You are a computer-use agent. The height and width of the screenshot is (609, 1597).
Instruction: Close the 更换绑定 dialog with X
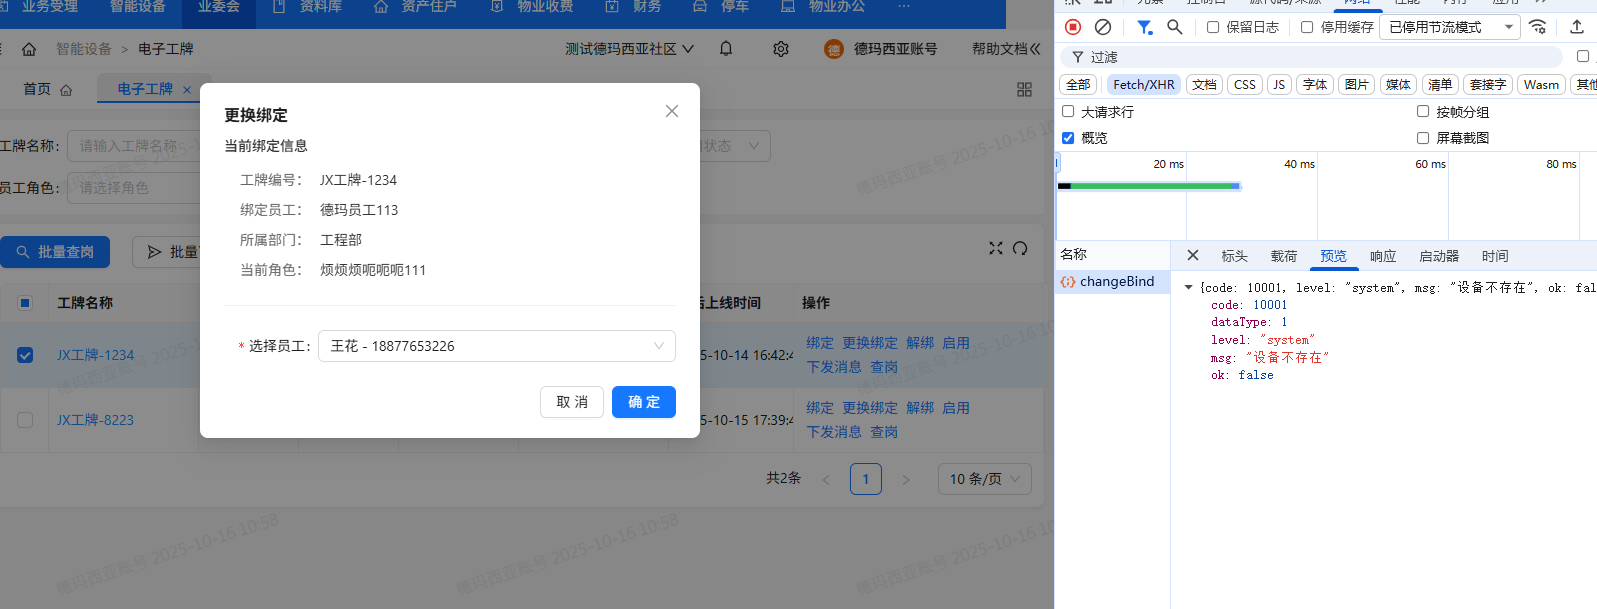[672, 111]
